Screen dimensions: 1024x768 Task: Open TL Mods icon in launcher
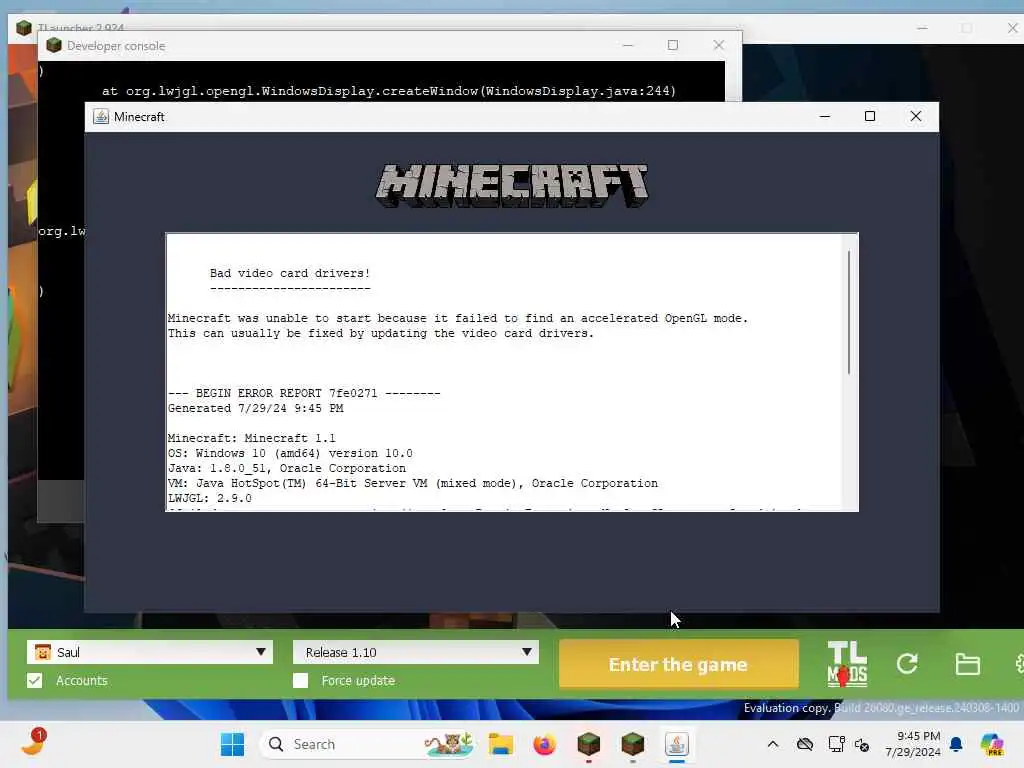point(847,664)
